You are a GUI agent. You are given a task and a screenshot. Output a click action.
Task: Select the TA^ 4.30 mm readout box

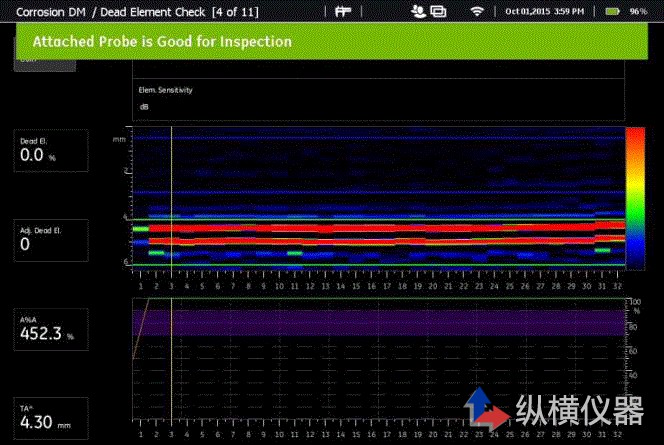(51, 418)
